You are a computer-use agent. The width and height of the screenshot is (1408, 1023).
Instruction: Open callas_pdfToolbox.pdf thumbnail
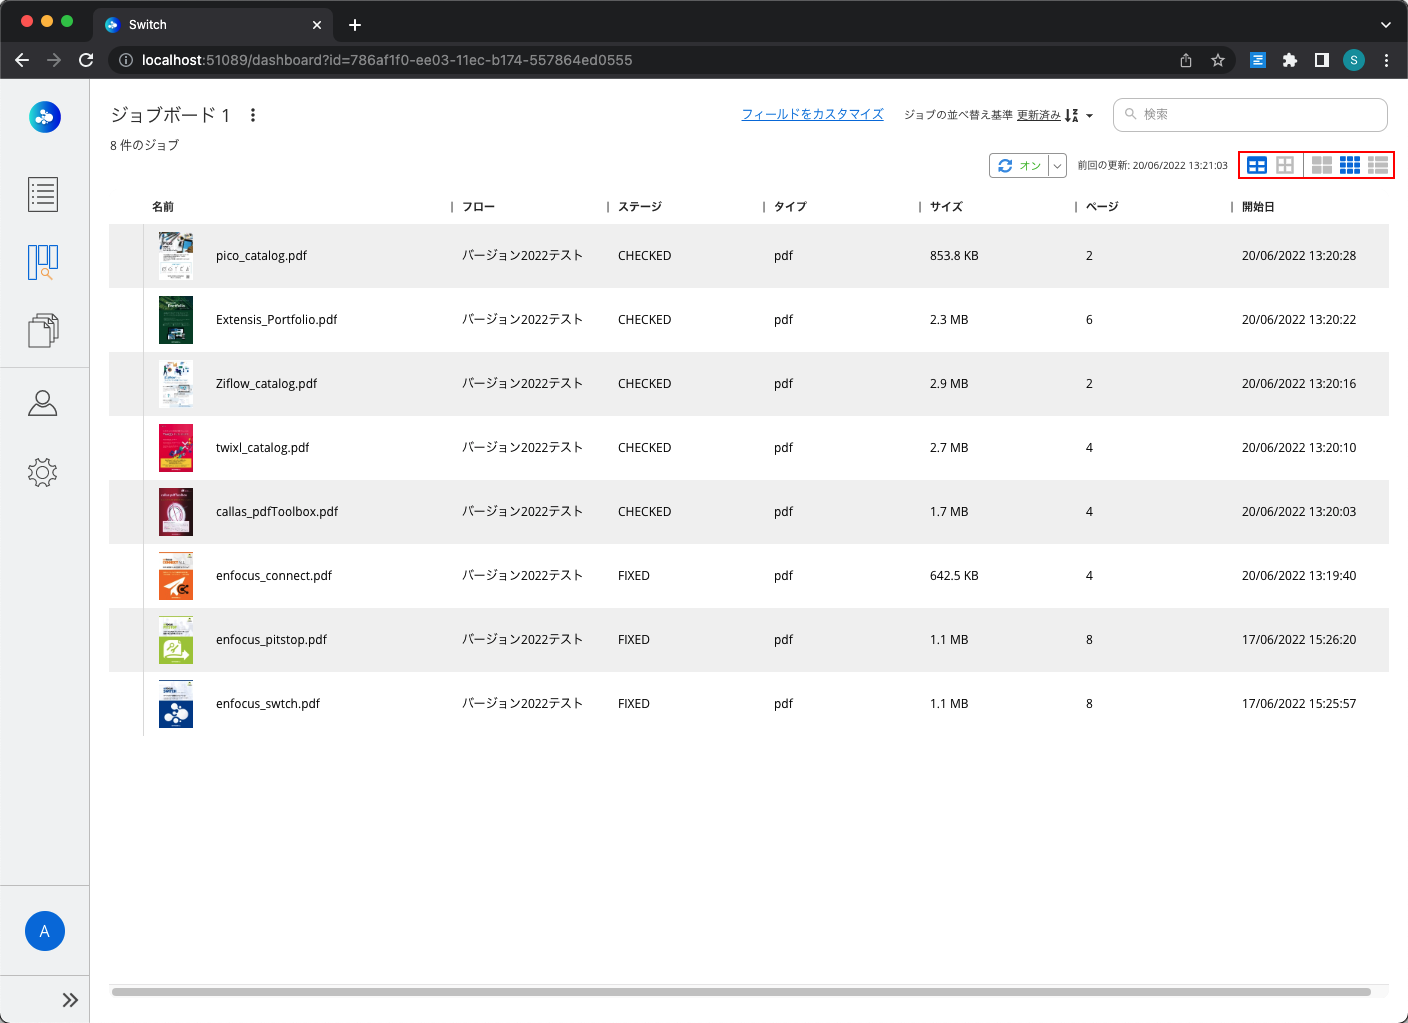pos(176,512)
